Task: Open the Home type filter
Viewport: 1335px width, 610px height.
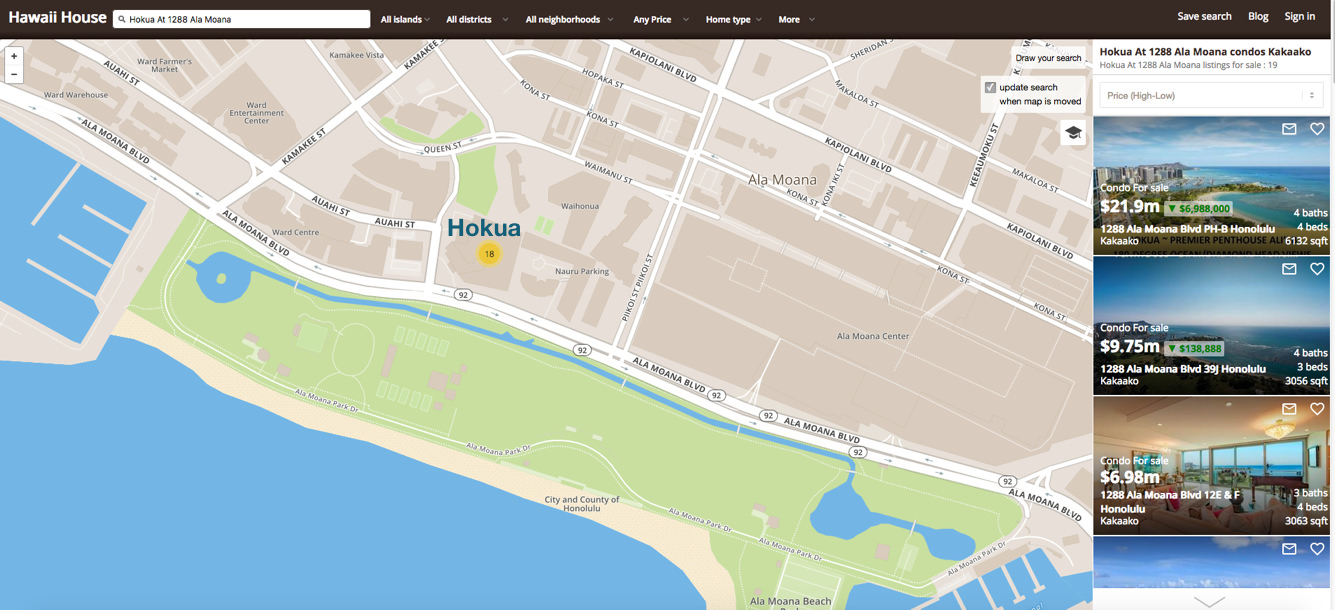Action: click(733, 19)
